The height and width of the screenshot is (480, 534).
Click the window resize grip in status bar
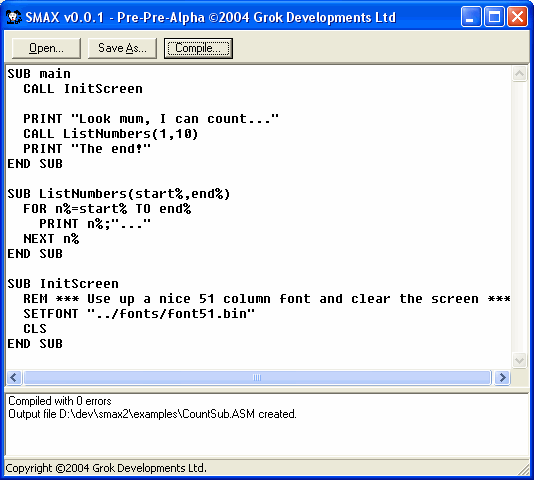523,470
